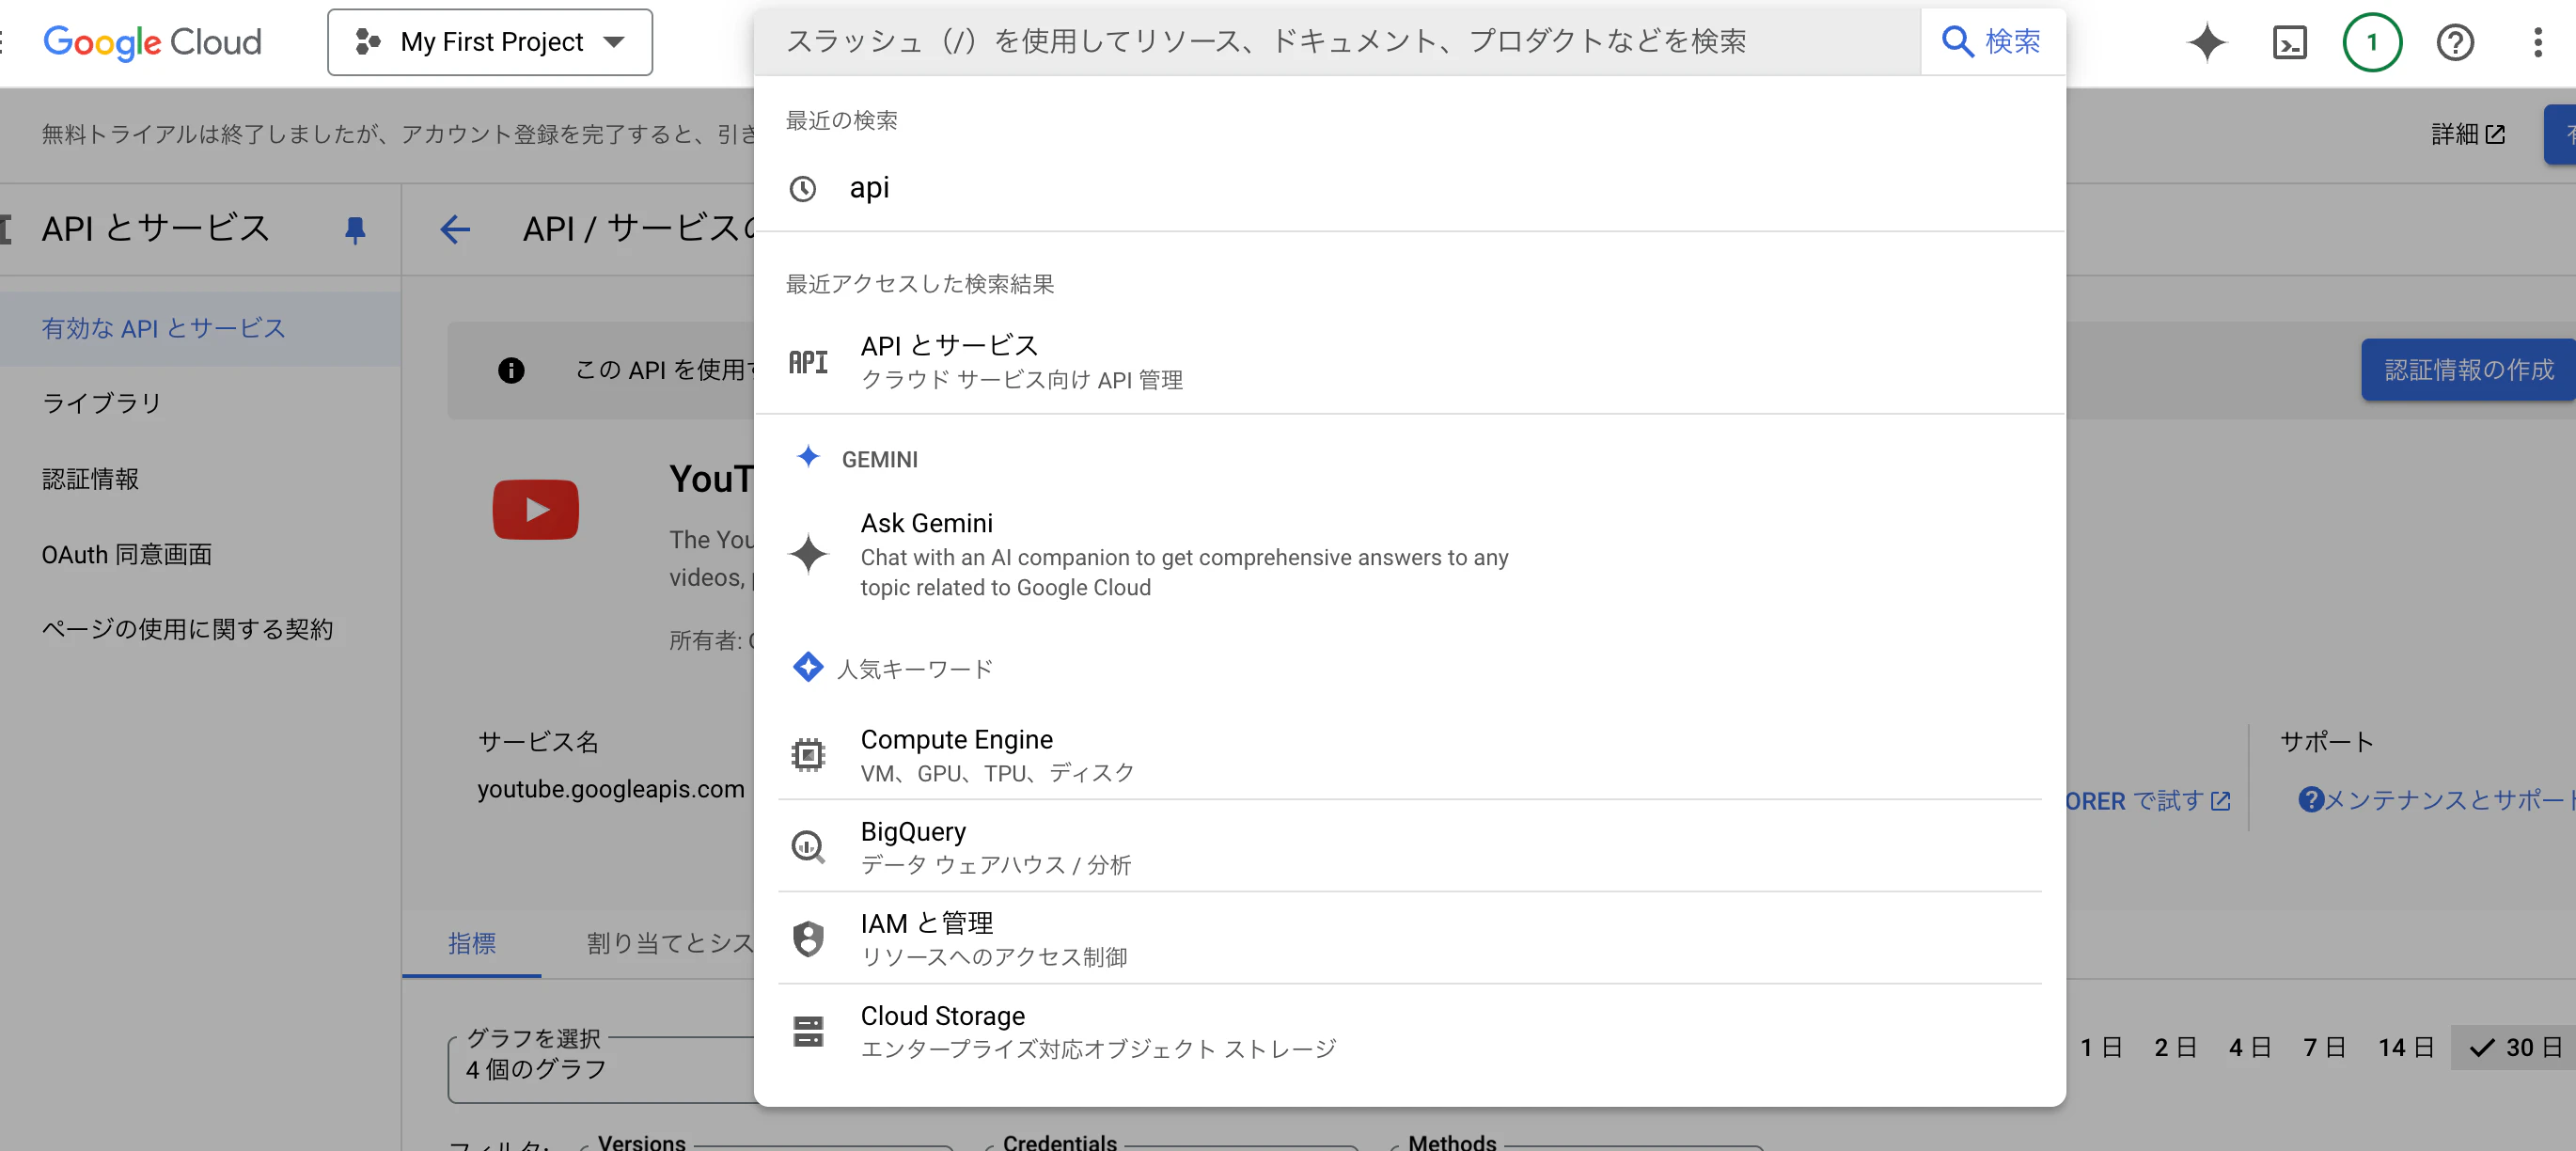Activate Cloud Shell terminal icon
Screen dimensions: 2576x1151
click(x=2289, y=42)
